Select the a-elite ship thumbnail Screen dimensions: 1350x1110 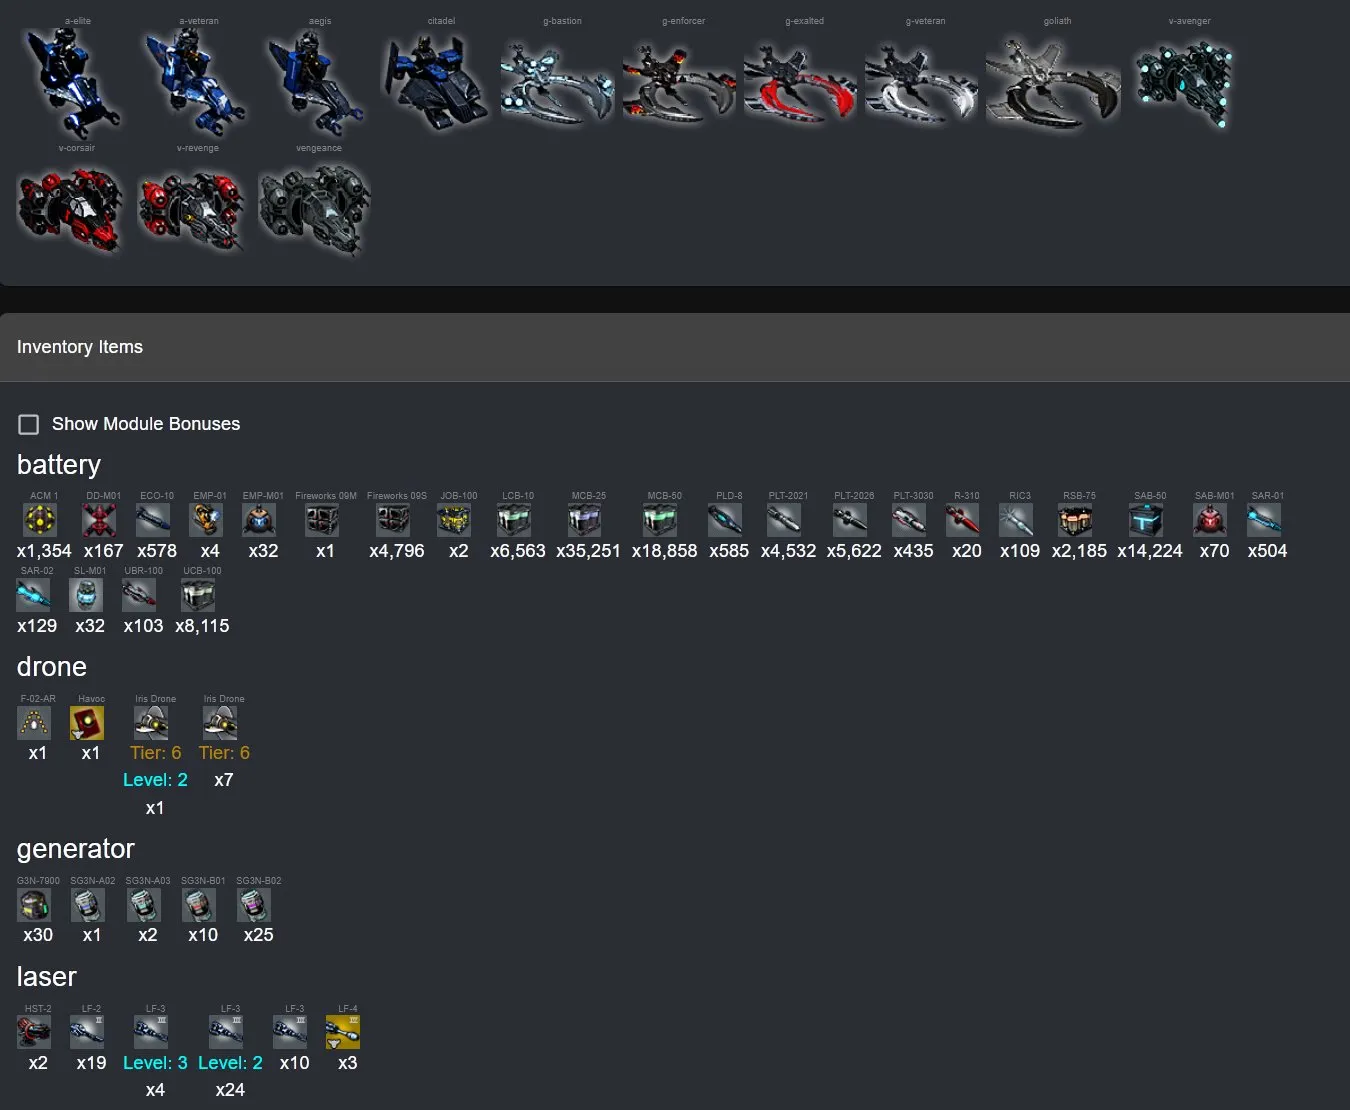(x=72, y=82)
